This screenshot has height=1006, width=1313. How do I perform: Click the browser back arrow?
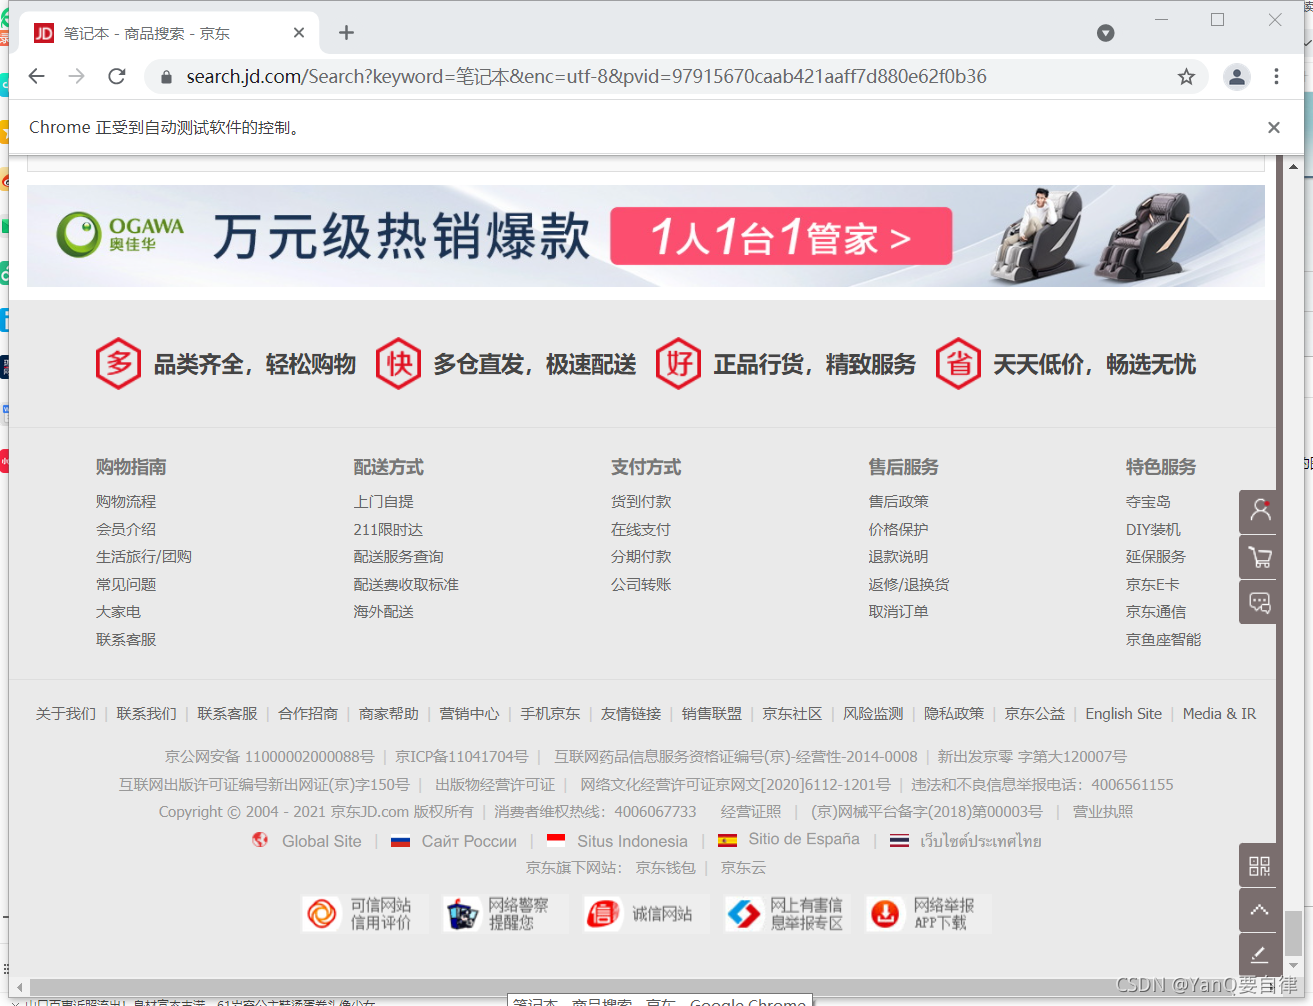pyautogui.click(x=37, y=76)
